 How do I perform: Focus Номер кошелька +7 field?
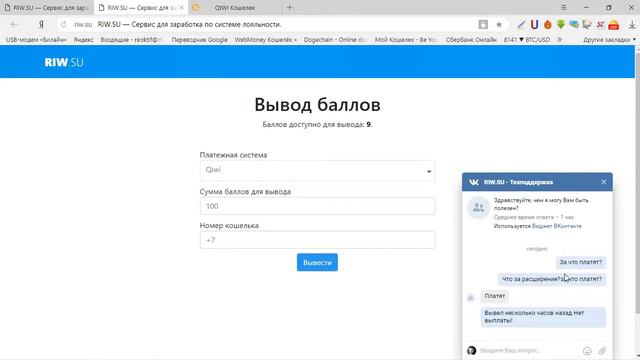317,240
